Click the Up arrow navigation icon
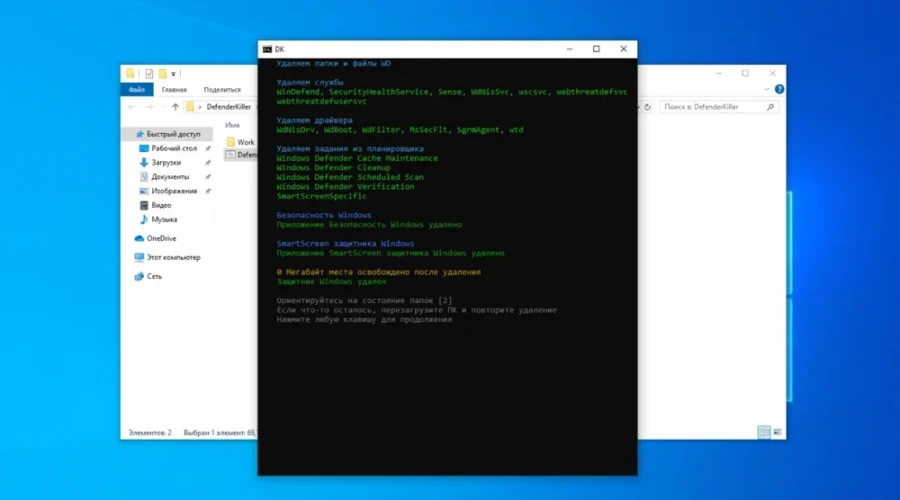 click(175, 106)
